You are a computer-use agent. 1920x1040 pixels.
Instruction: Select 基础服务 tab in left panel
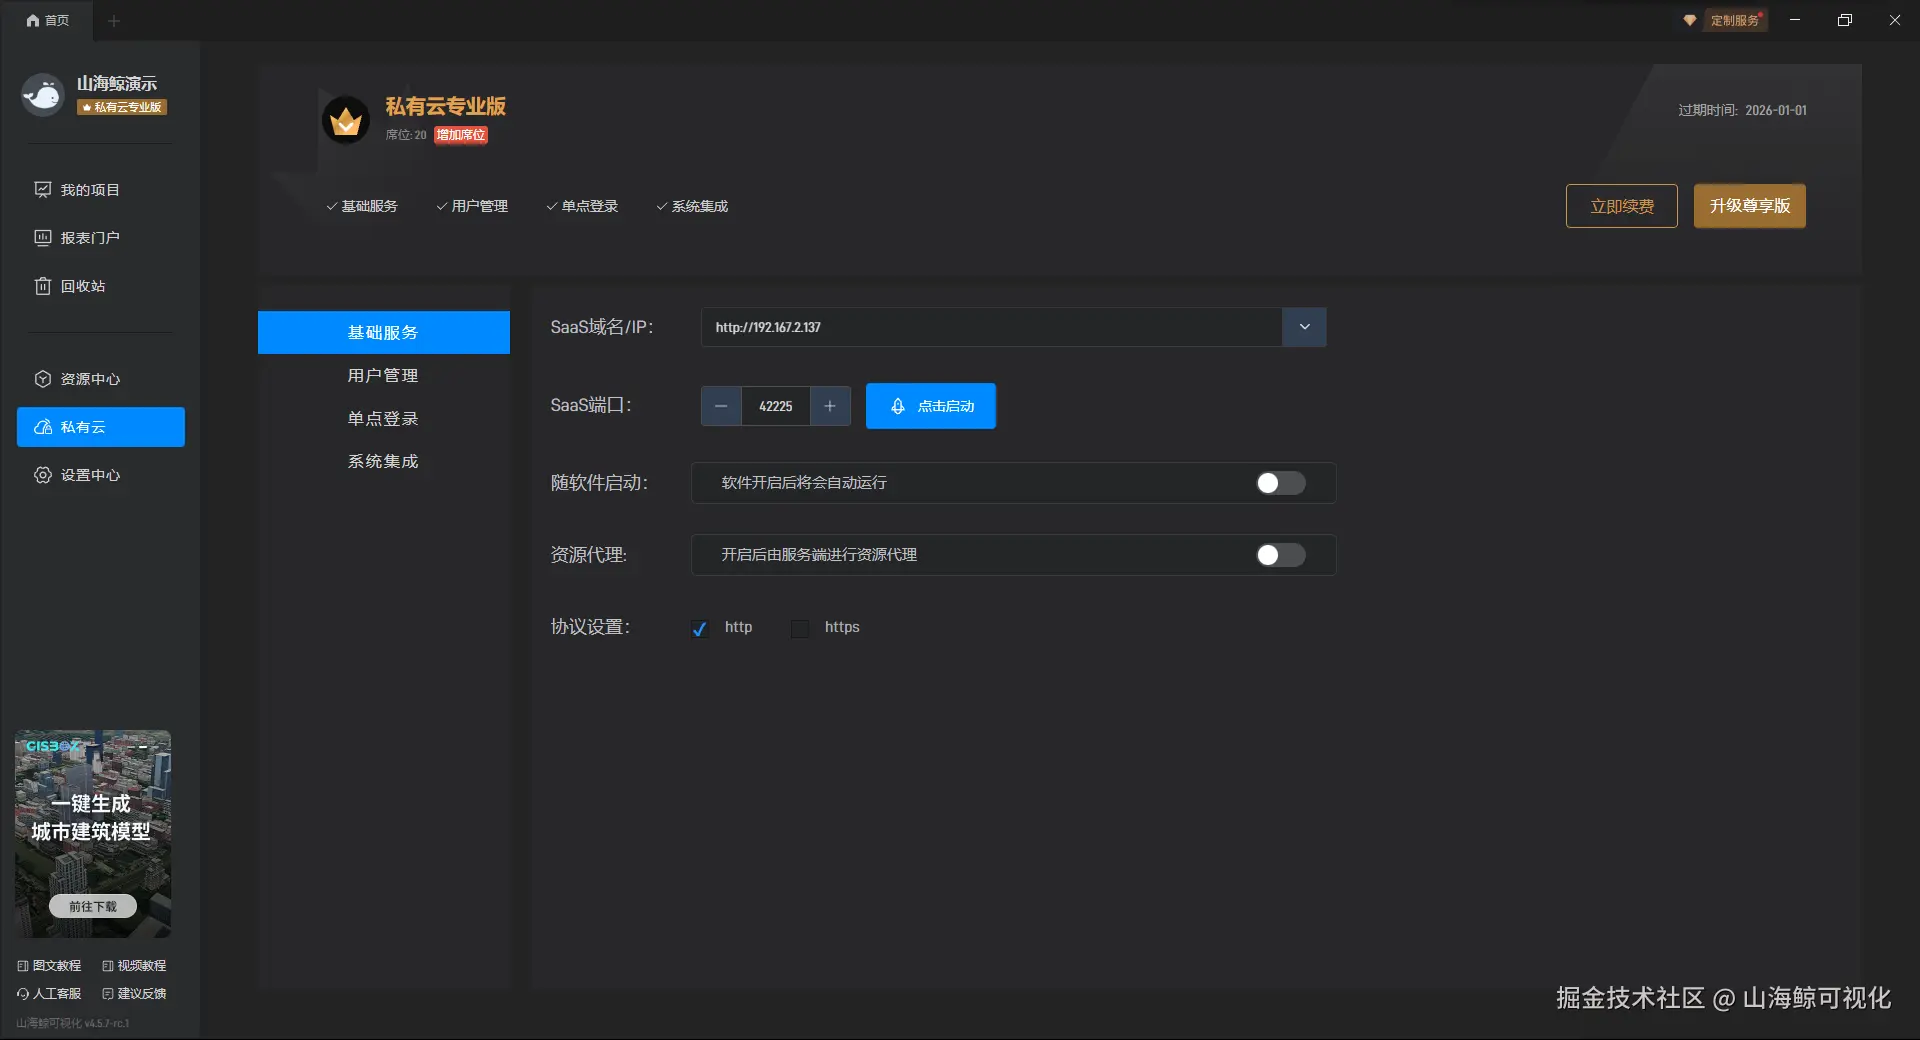(384, 332)
